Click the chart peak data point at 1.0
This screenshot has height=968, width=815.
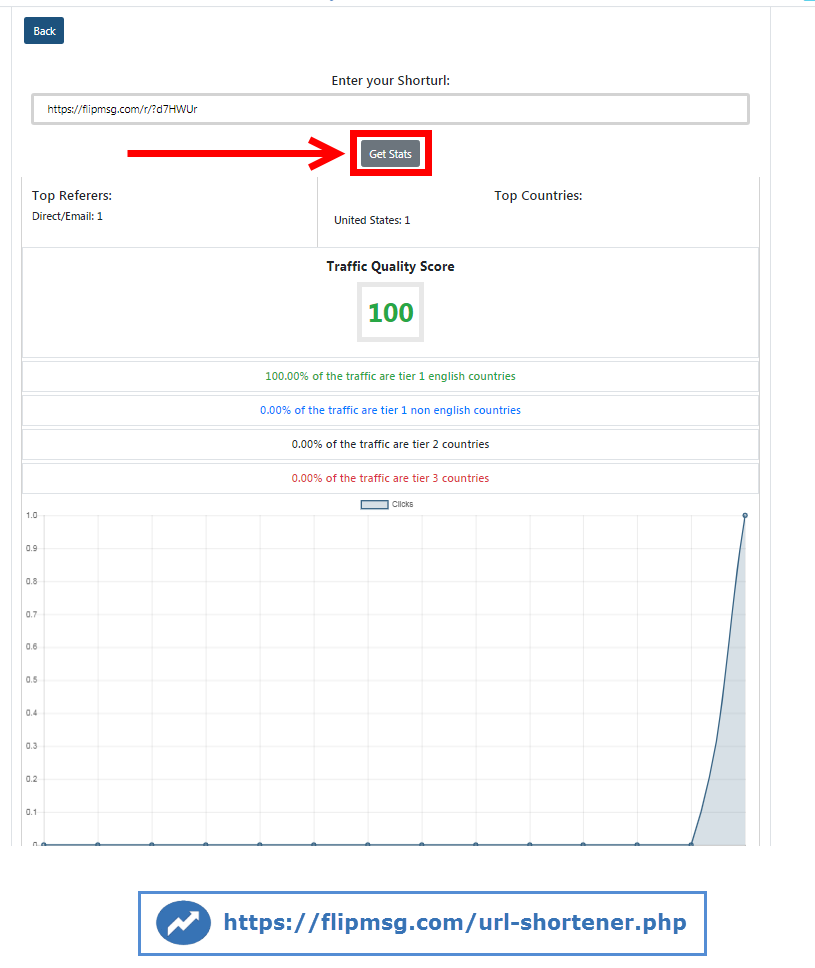(x=745, y=515)
